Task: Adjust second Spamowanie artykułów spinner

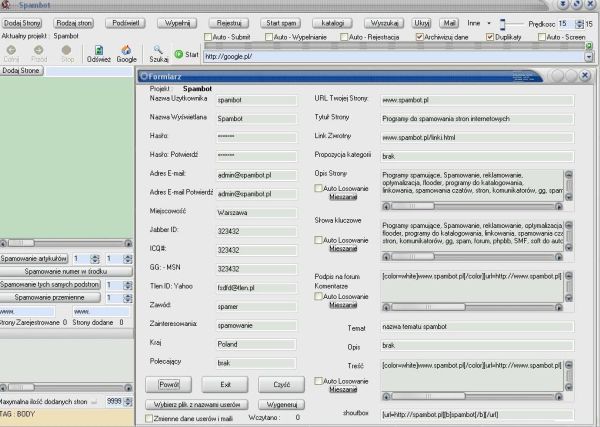Action: coord(127,259)
